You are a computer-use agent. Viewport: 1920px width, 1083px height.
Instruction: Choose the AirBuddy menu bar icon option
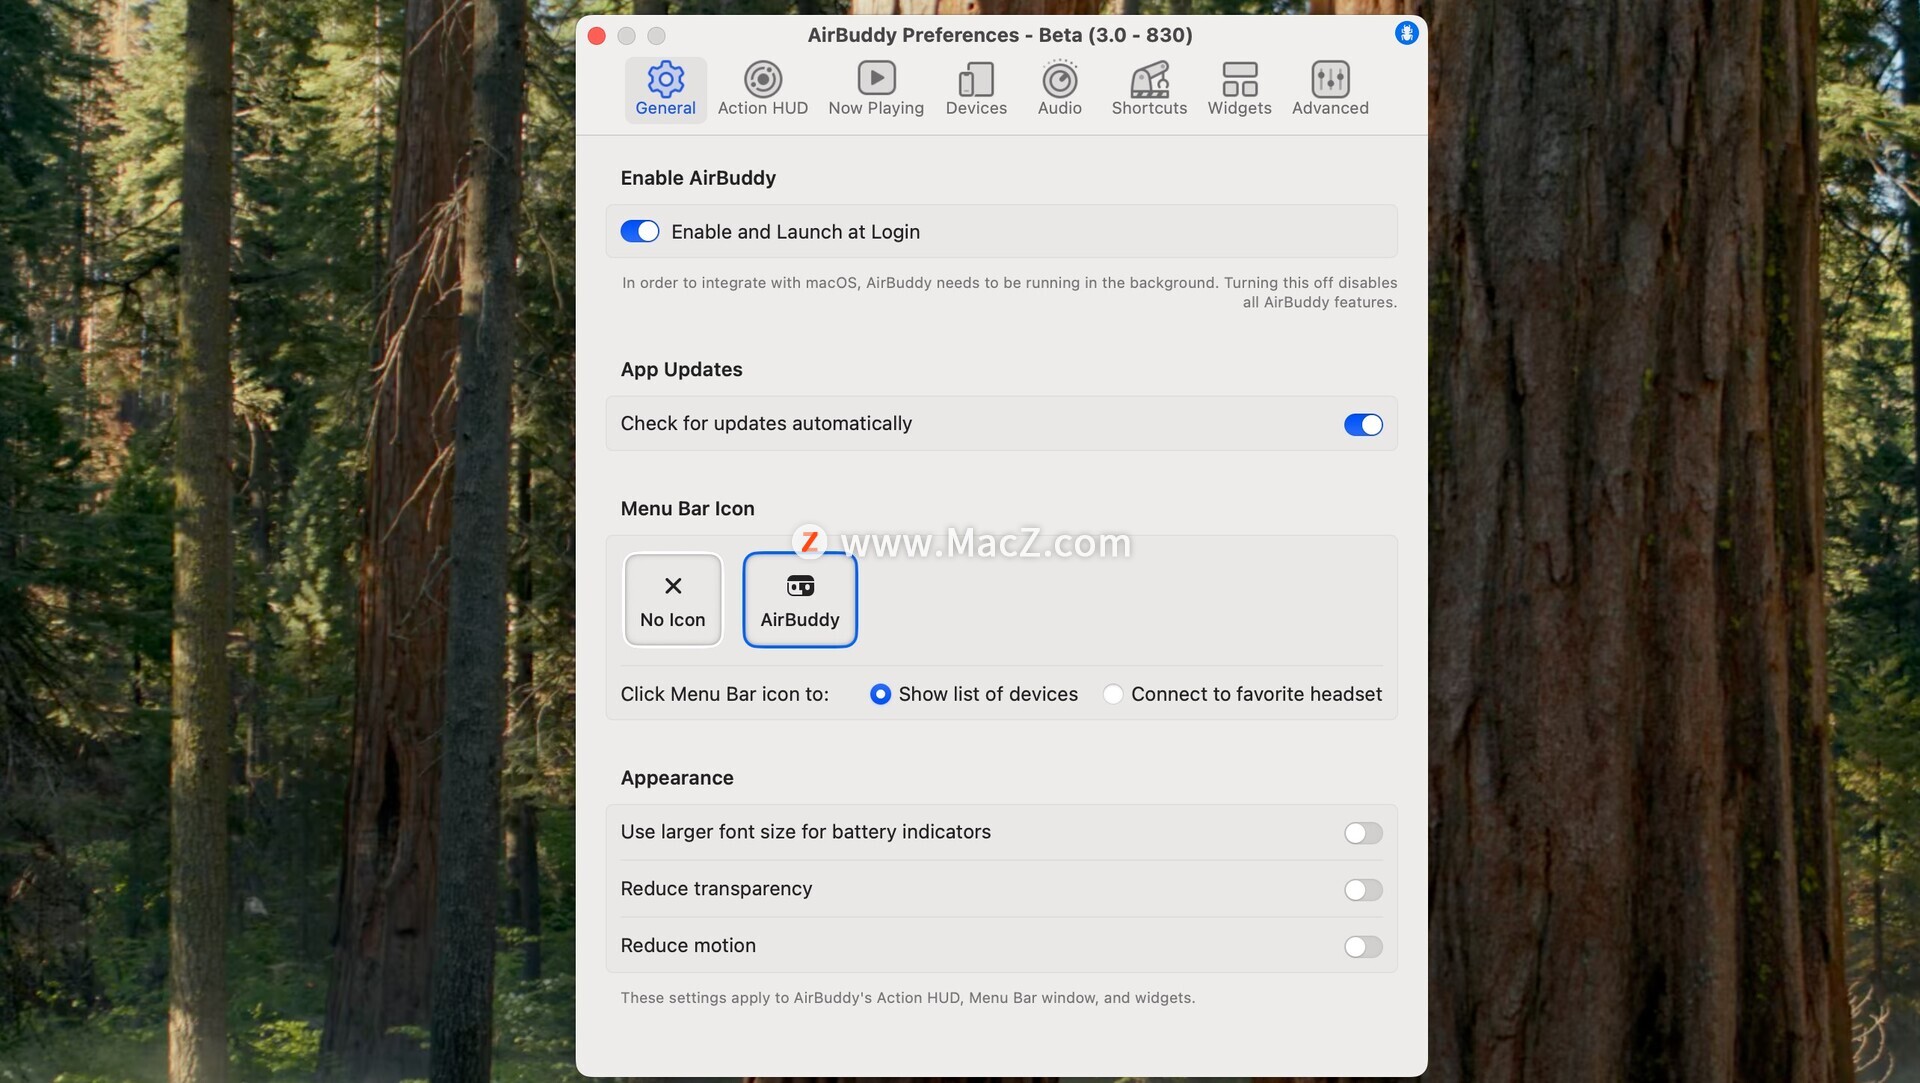click(800, 600)
